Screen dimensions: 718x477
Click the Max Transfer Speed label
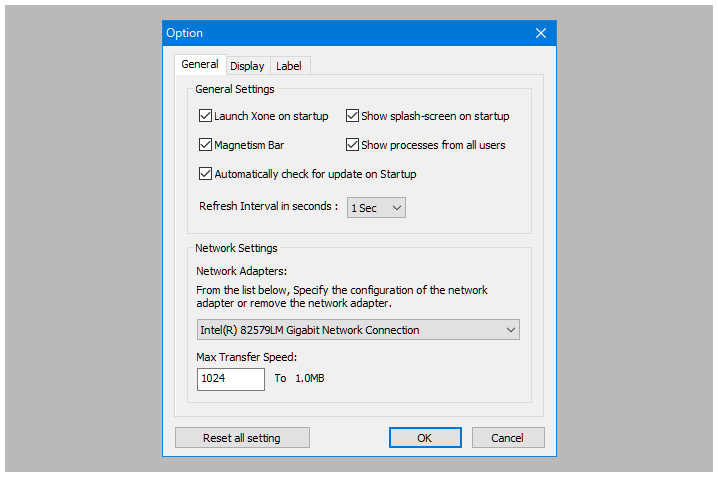tap(247, 357)
